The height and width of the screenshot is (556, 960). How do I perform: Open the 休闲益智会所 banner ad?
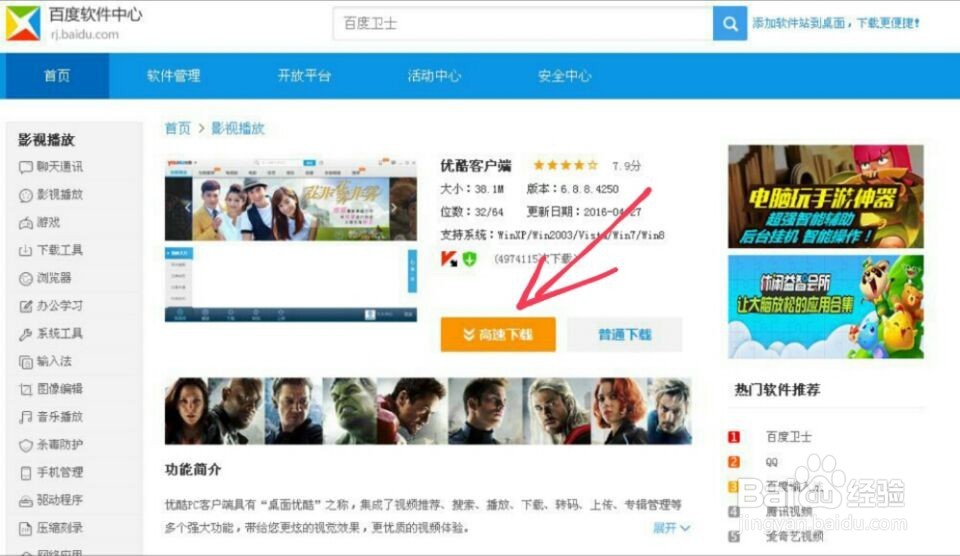[826, 307]
